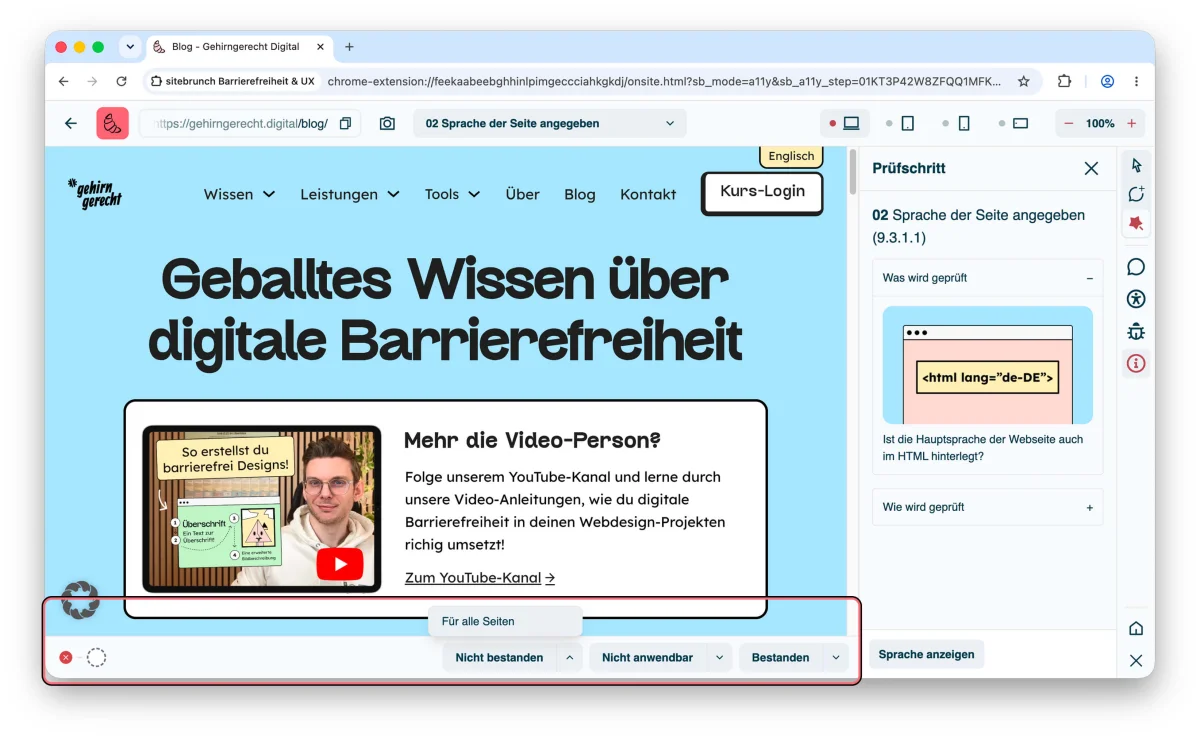1200x738 pixels.
Task: Open the 'Wissen' navigation menu
Action: coord(239,194)
